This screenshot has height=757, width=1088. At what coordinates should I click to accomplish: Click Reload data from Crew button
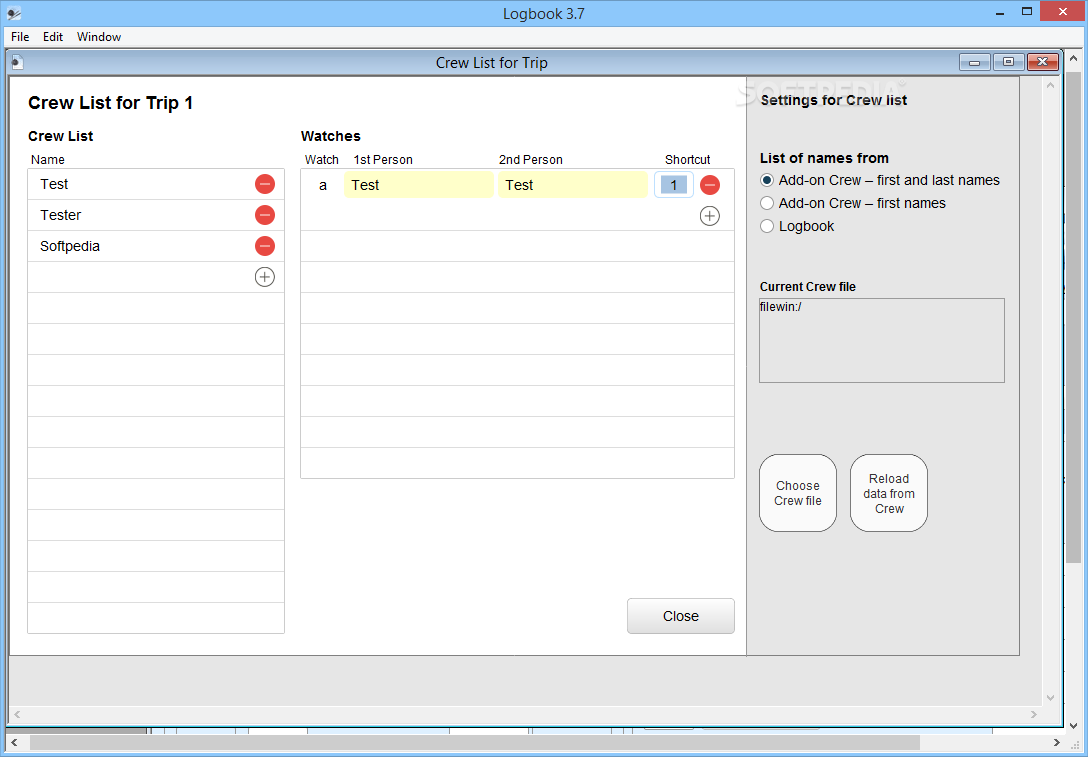(x=889, y=493)
